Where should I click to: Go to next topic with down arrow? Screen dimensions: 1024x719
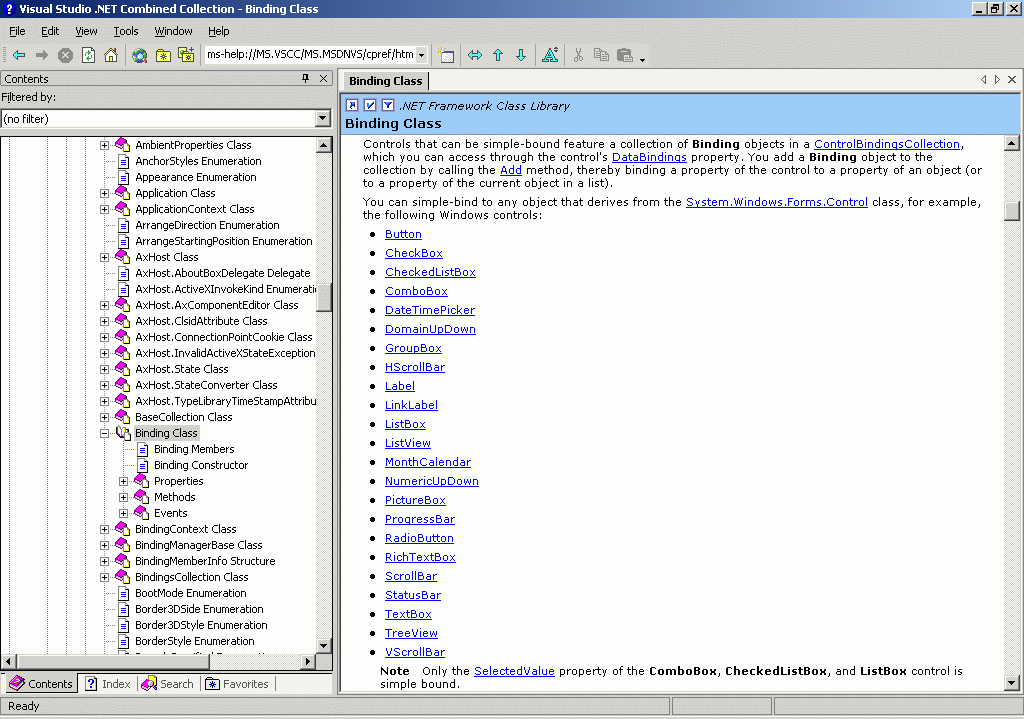point(521,55)
